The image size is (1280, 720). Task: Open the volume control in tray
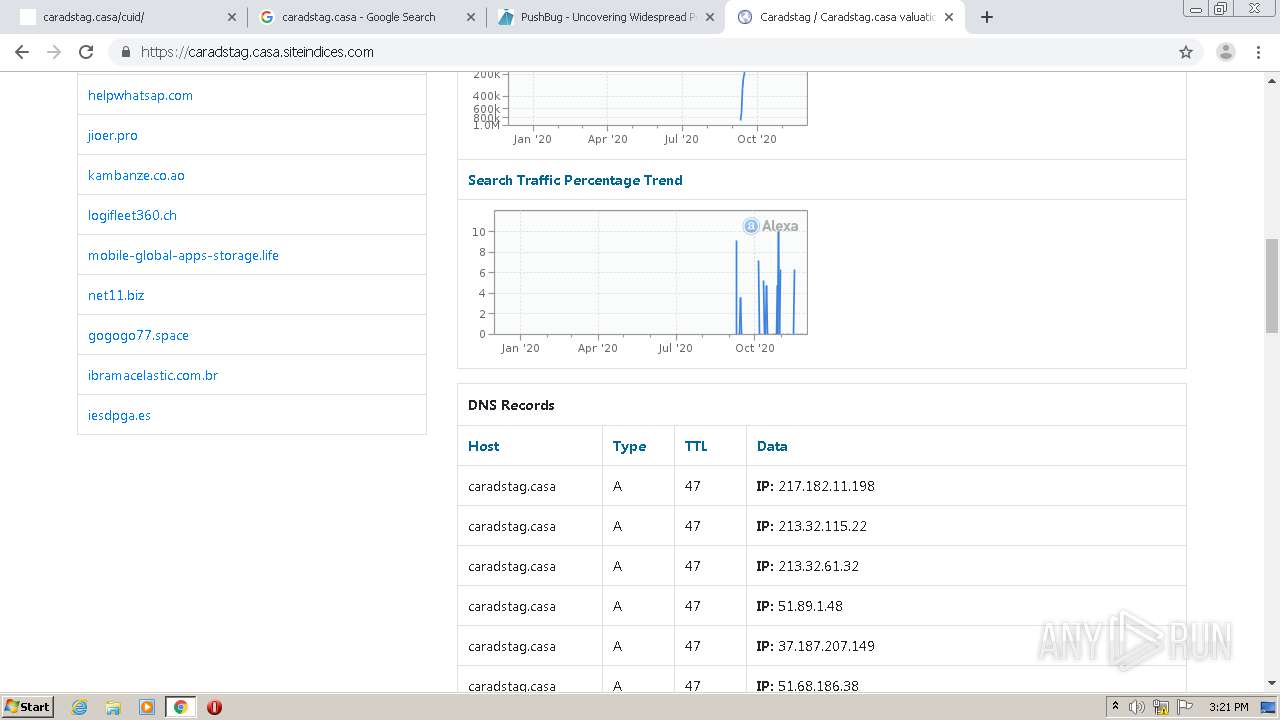1137,706
